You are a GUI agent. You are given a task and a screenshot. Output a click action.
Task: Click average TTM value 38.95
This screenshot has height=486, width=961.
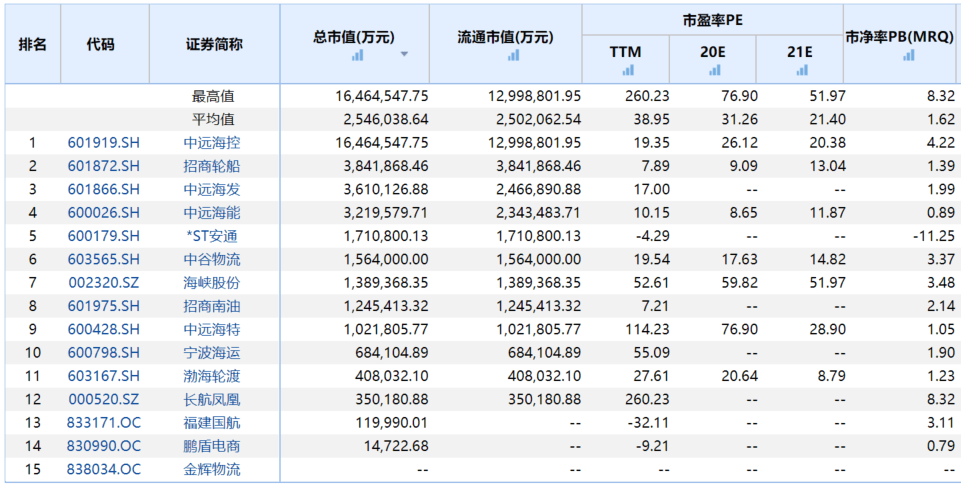coord(652,120)
